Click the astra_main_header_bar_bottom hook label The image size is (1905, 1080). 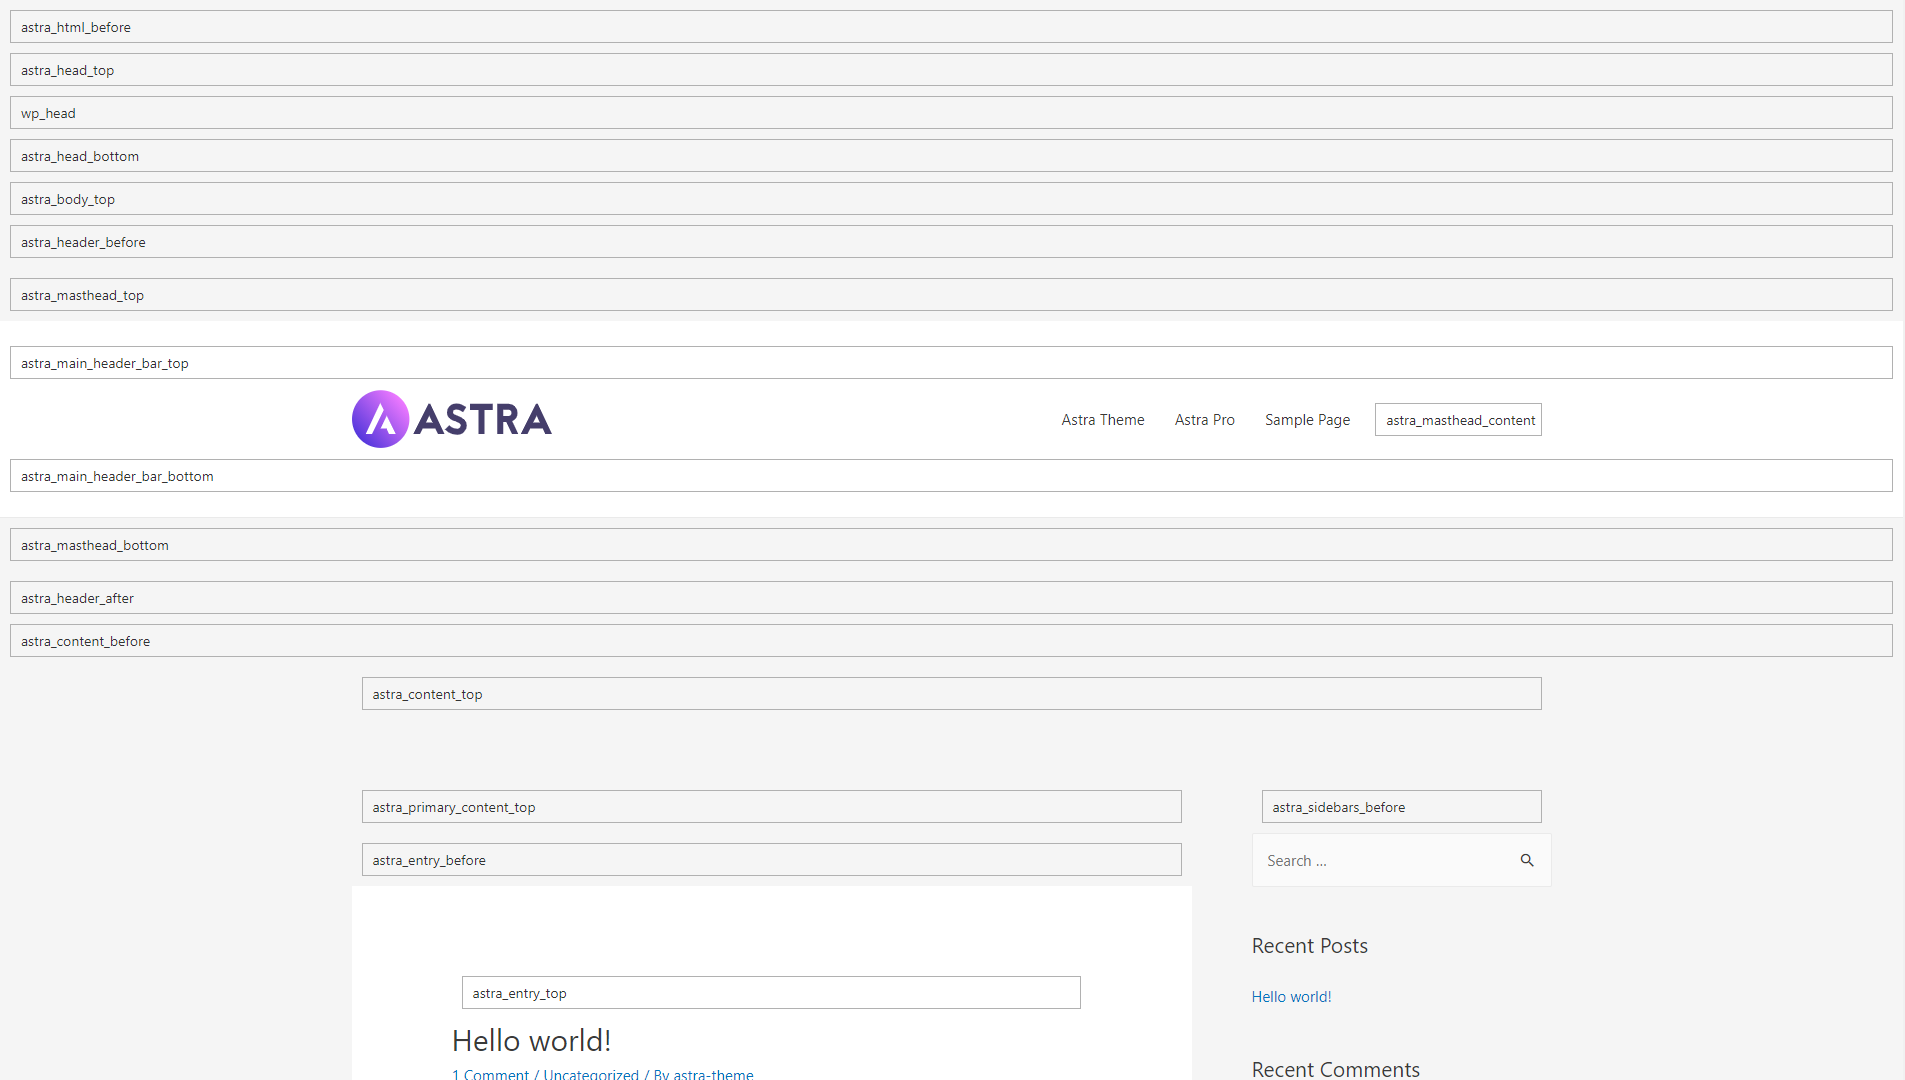tap(117, 476)
